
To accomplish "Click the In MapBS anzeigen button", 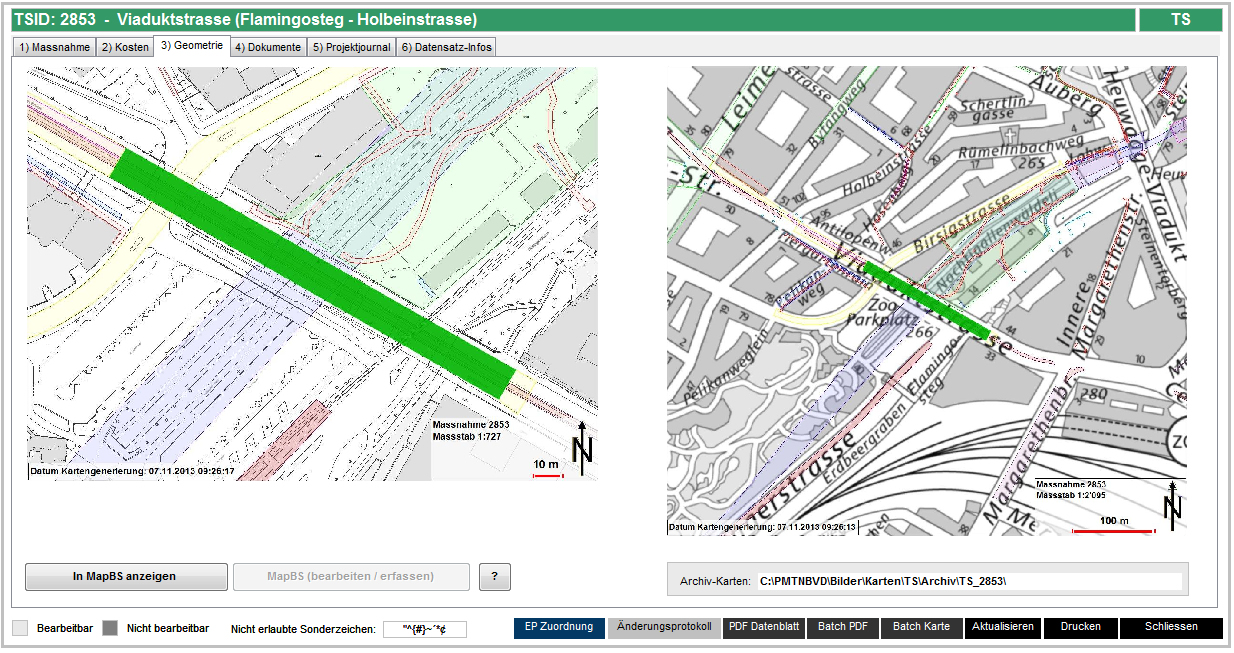I will tap(125, 577).
